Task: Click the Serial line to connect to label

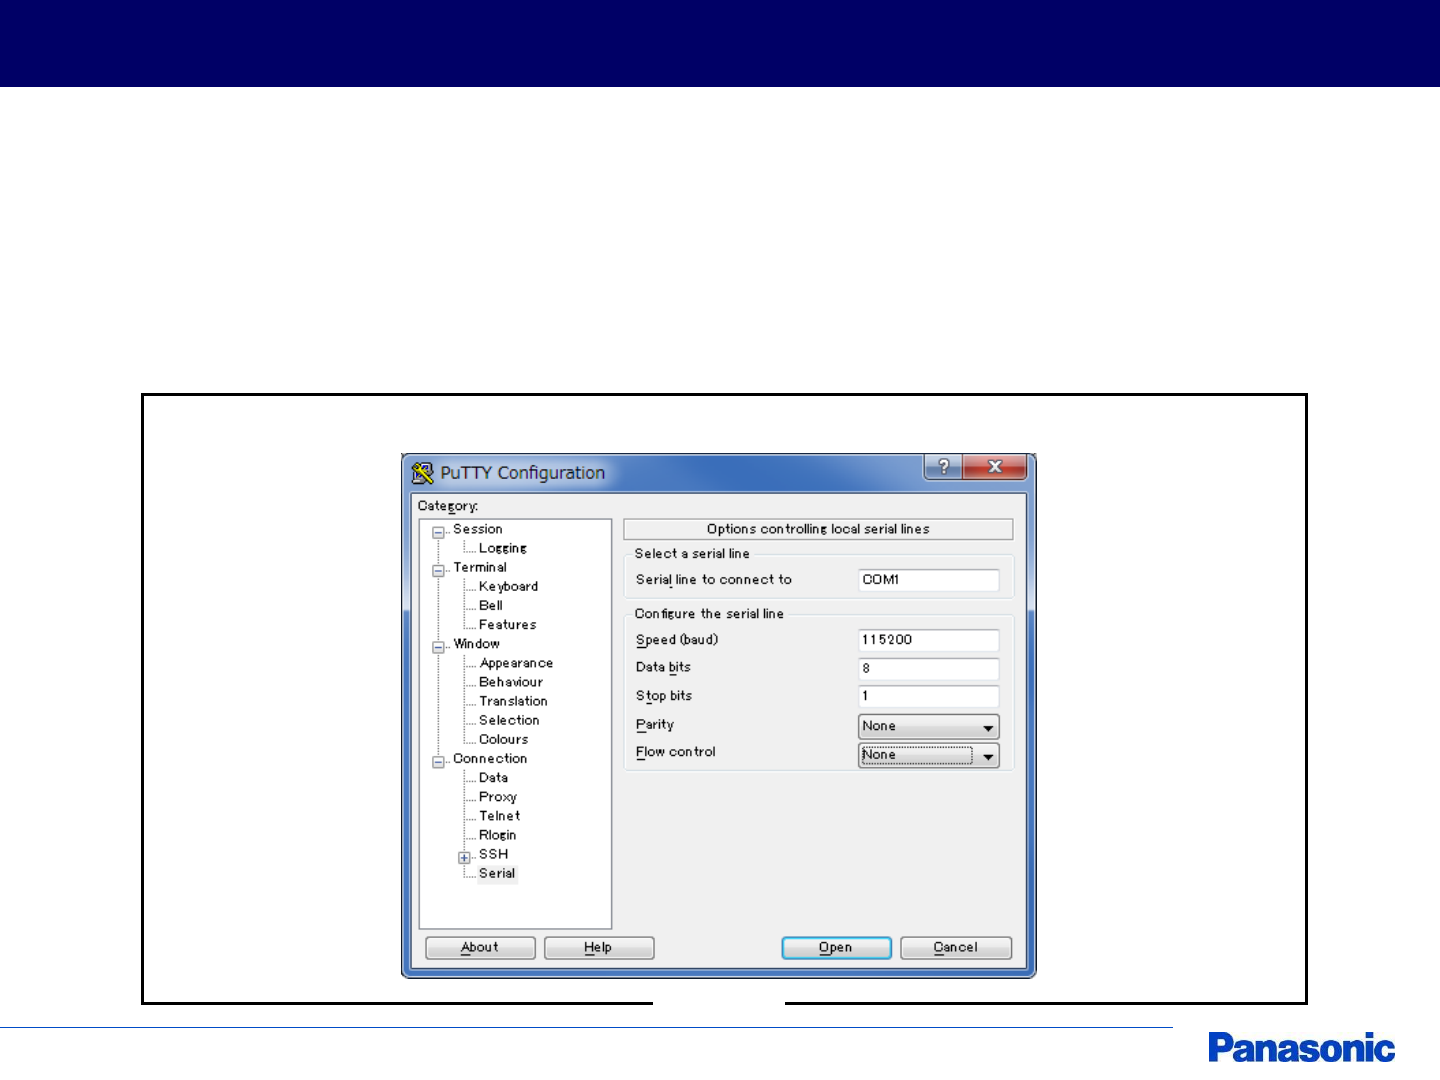Action: click(714, 580)
